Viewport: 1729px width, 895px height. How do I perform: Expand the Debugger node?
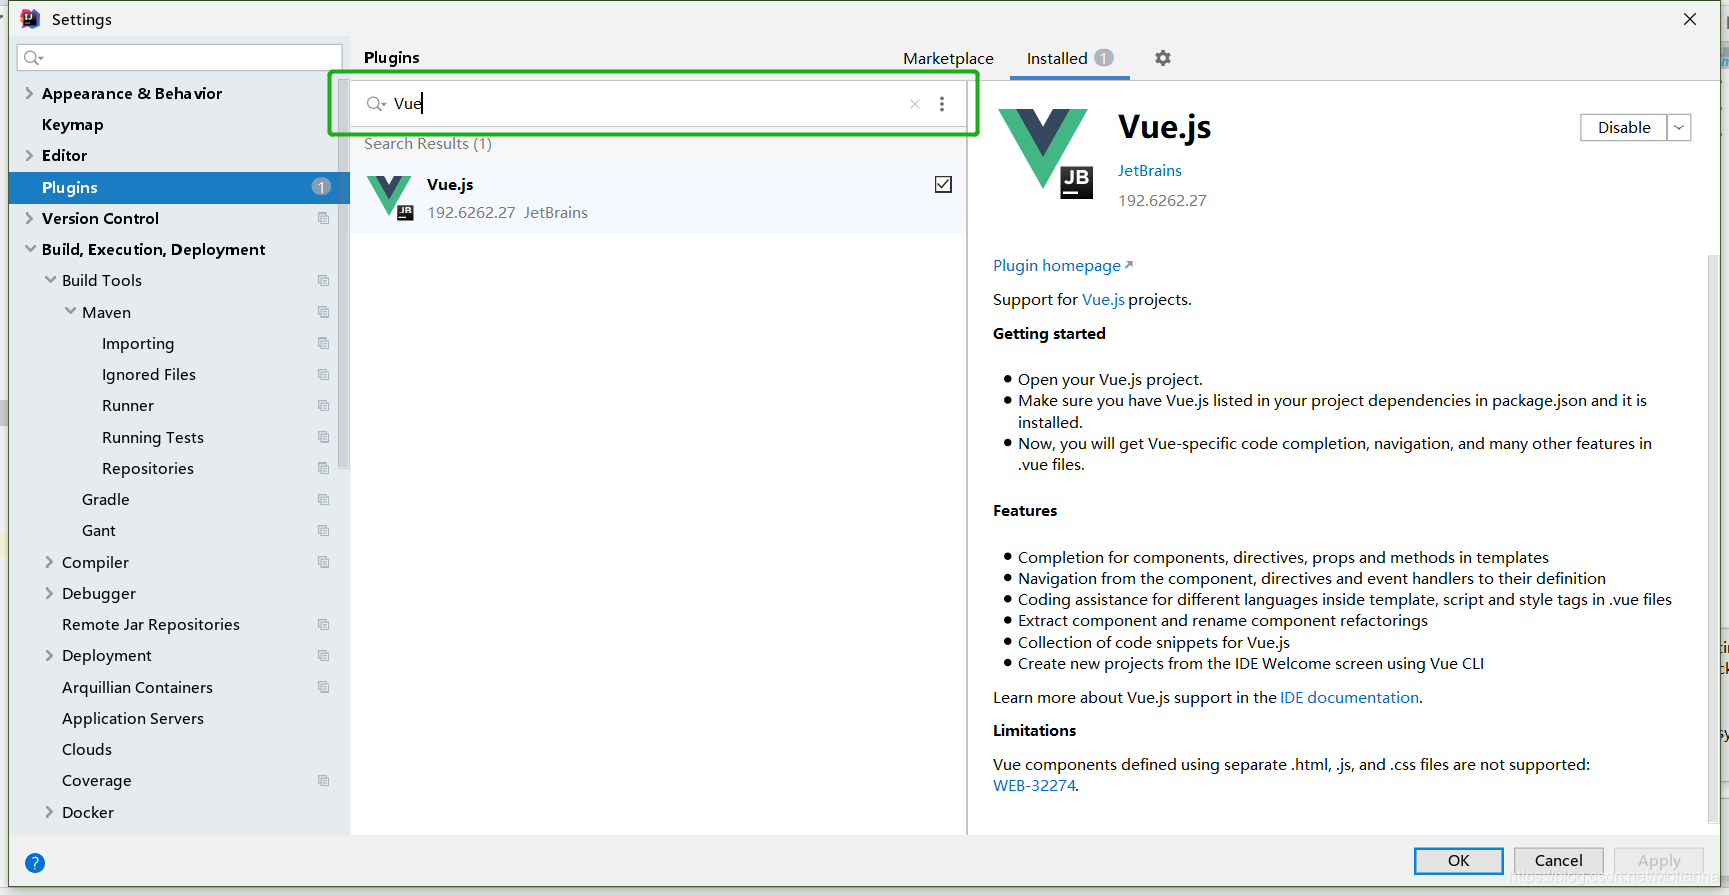(49, 593)
